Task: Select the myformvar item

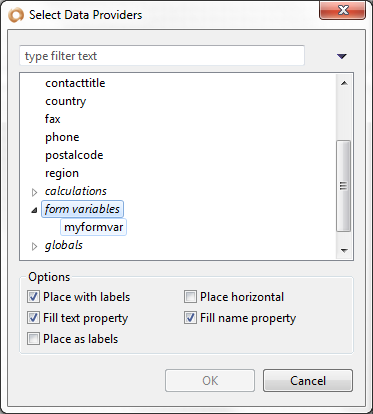Action: pos(93,227)
